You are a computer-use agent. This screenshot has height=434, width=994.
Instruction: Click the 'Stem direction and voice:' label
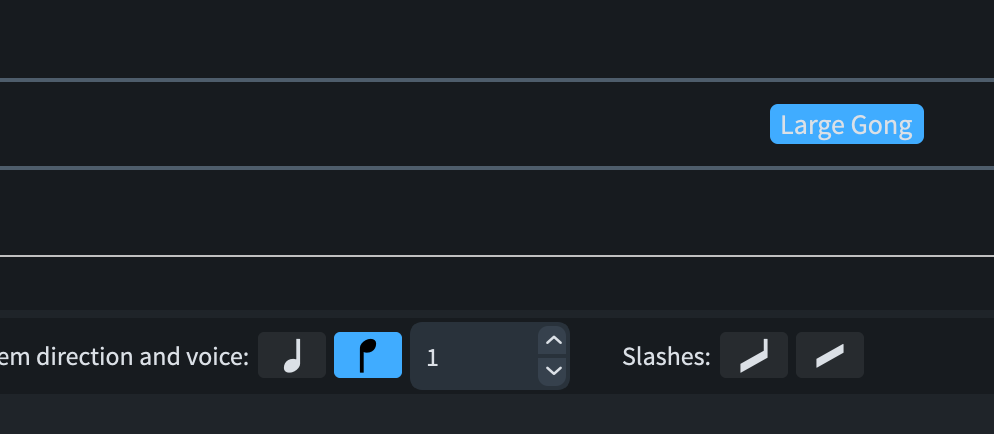tap(124, 356)
